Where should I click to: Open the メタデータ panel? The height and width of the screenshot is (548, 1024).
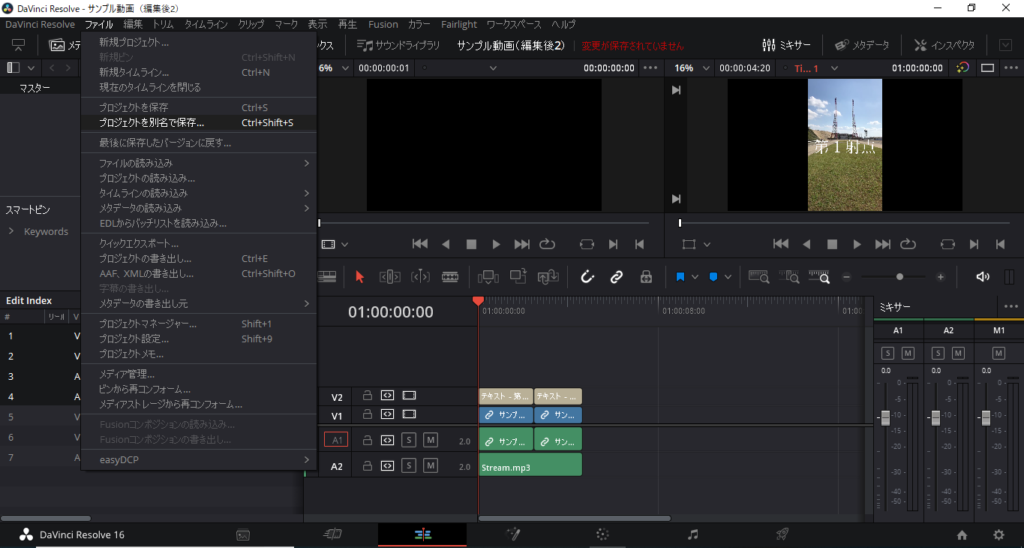tap(862, 45)
